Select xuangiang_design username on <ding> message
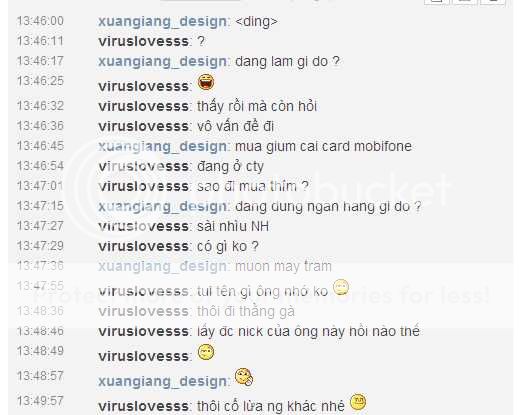Screen dimensions: 522x415 (x=162, y=22)
